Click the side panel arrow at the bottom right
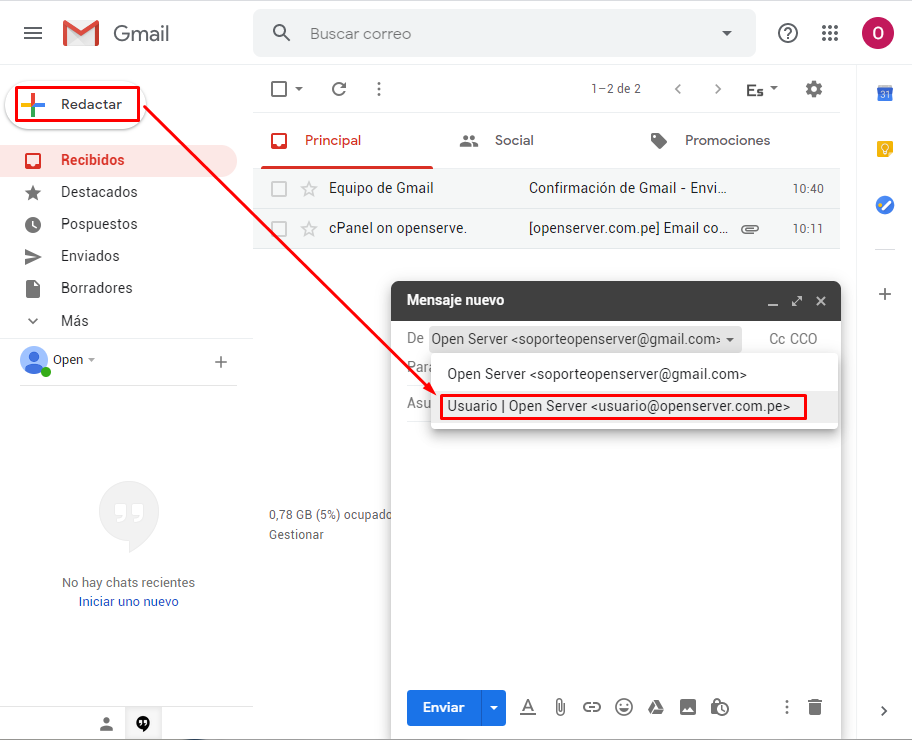The width and height of the screenshot is (912, 740). [x=884, y=711]
